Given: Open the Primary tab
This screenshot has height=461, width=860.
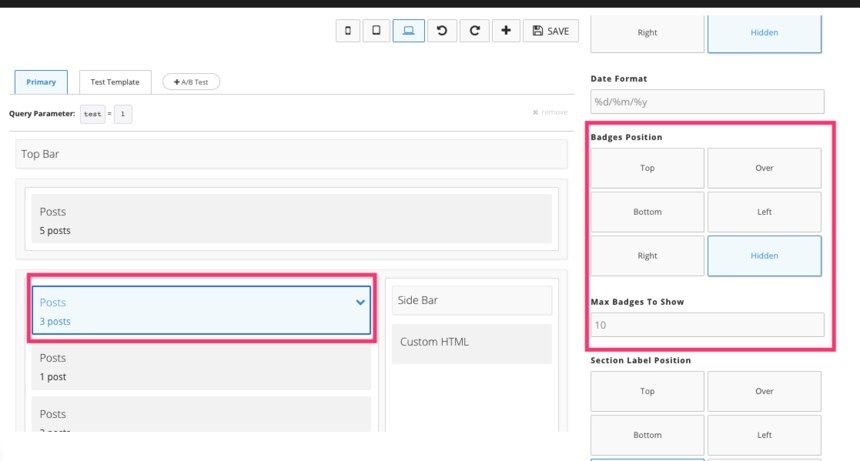Looking at the screenshot, I should click(x=41, y=82).
